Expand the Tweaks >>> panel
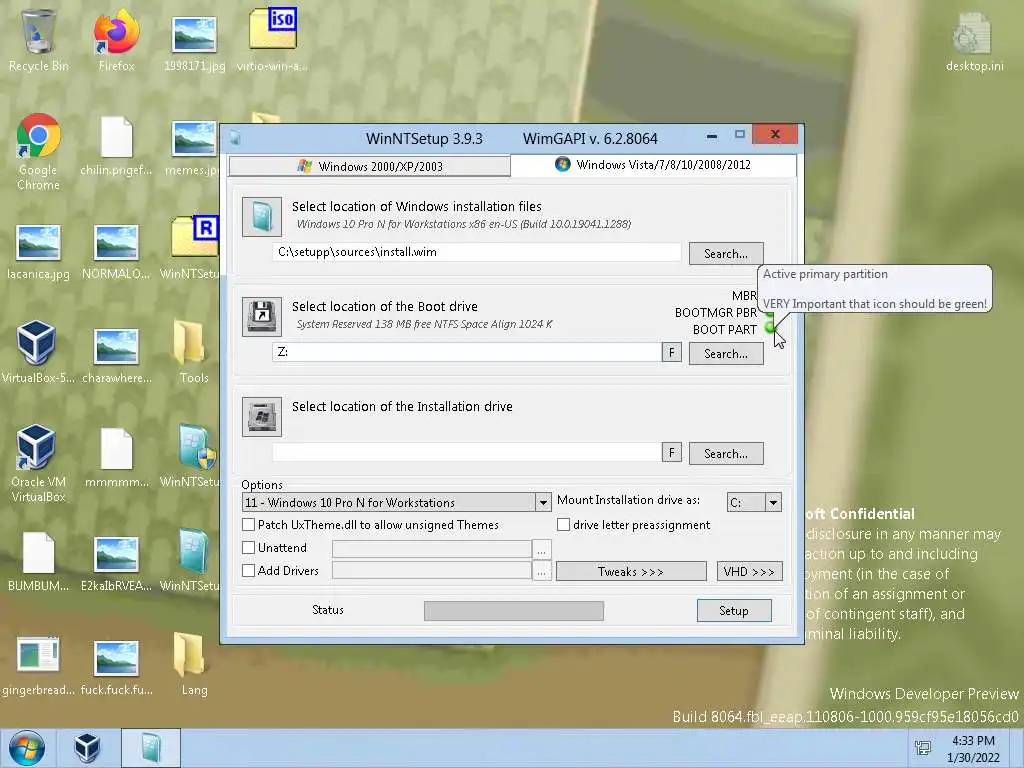This screenshot has width=1024, height=768. pyautogui.click(x=631, y=571)
